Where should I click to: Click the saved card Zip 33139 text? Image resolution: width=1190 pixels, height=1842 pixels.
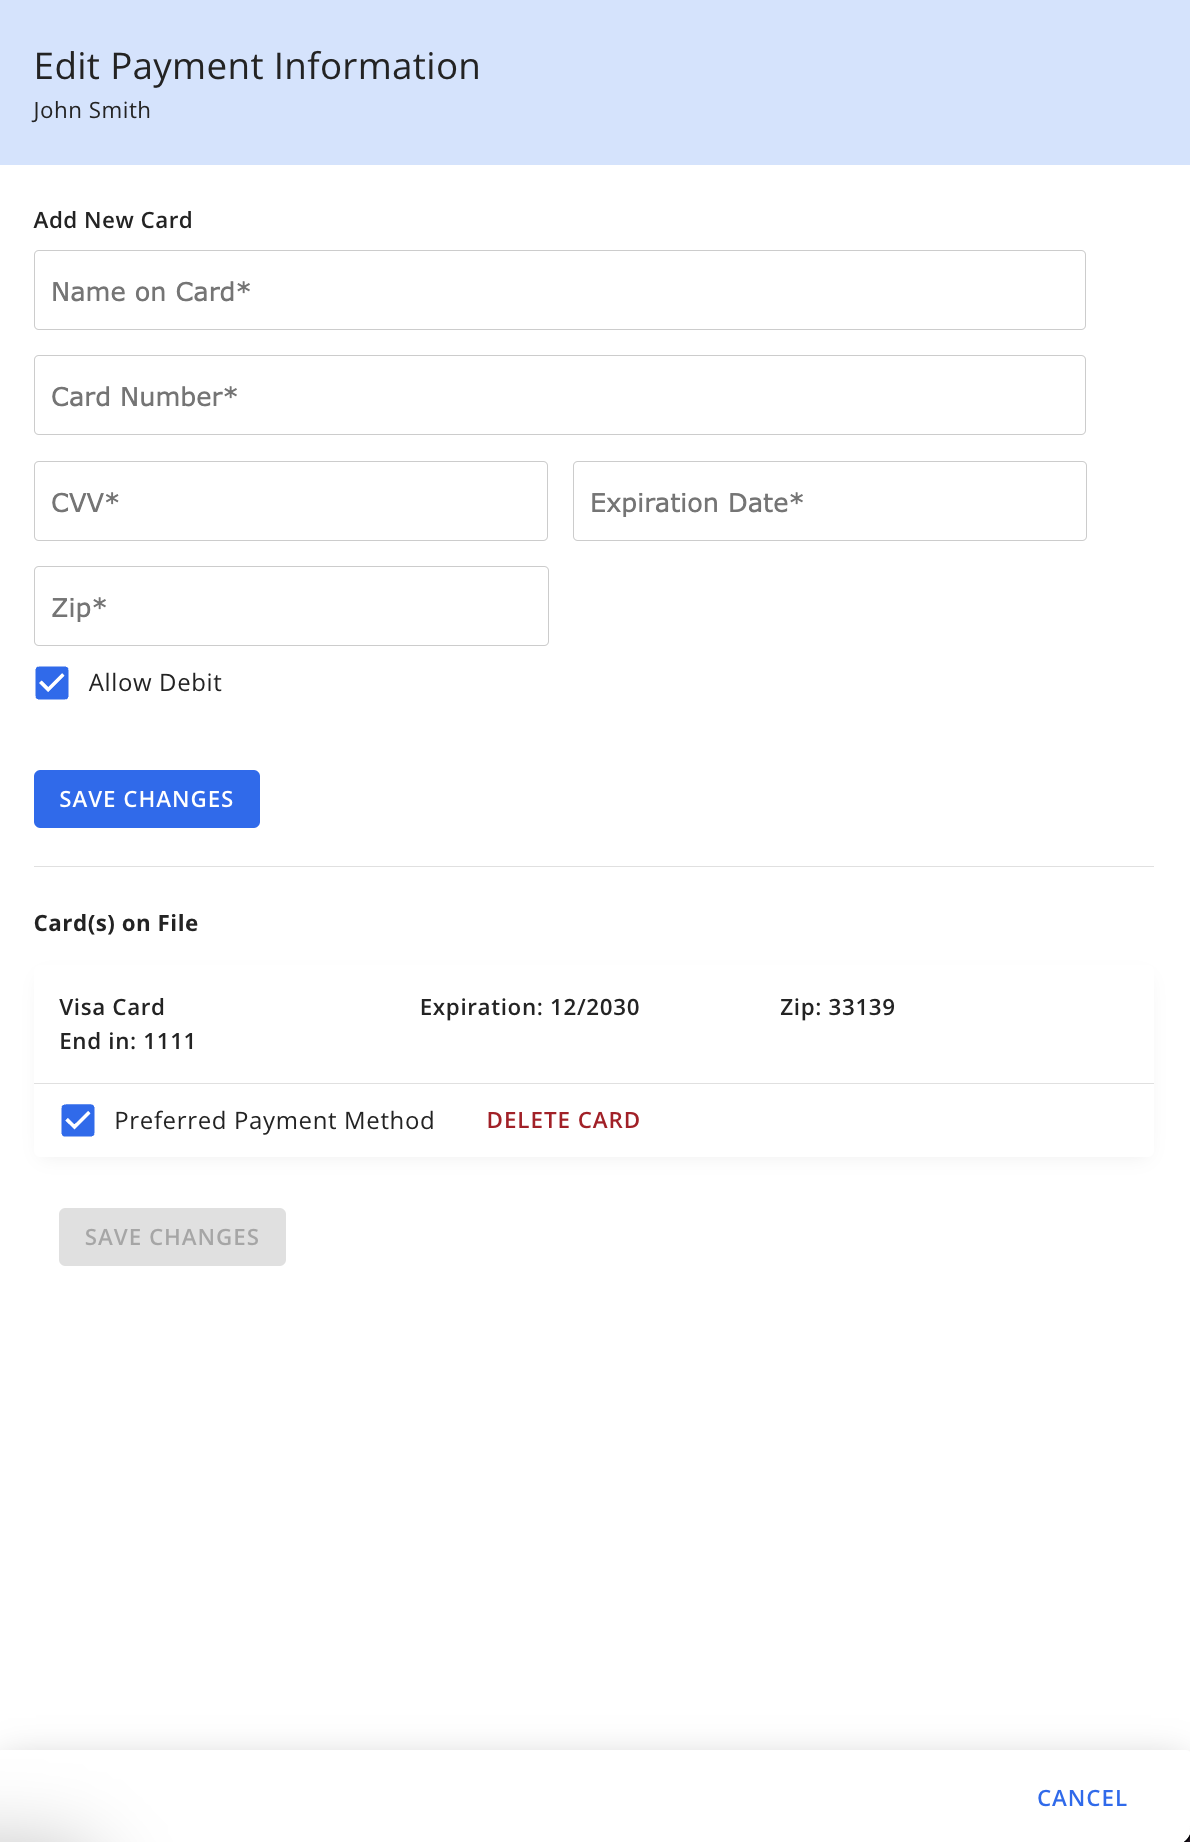(837, 1007)
